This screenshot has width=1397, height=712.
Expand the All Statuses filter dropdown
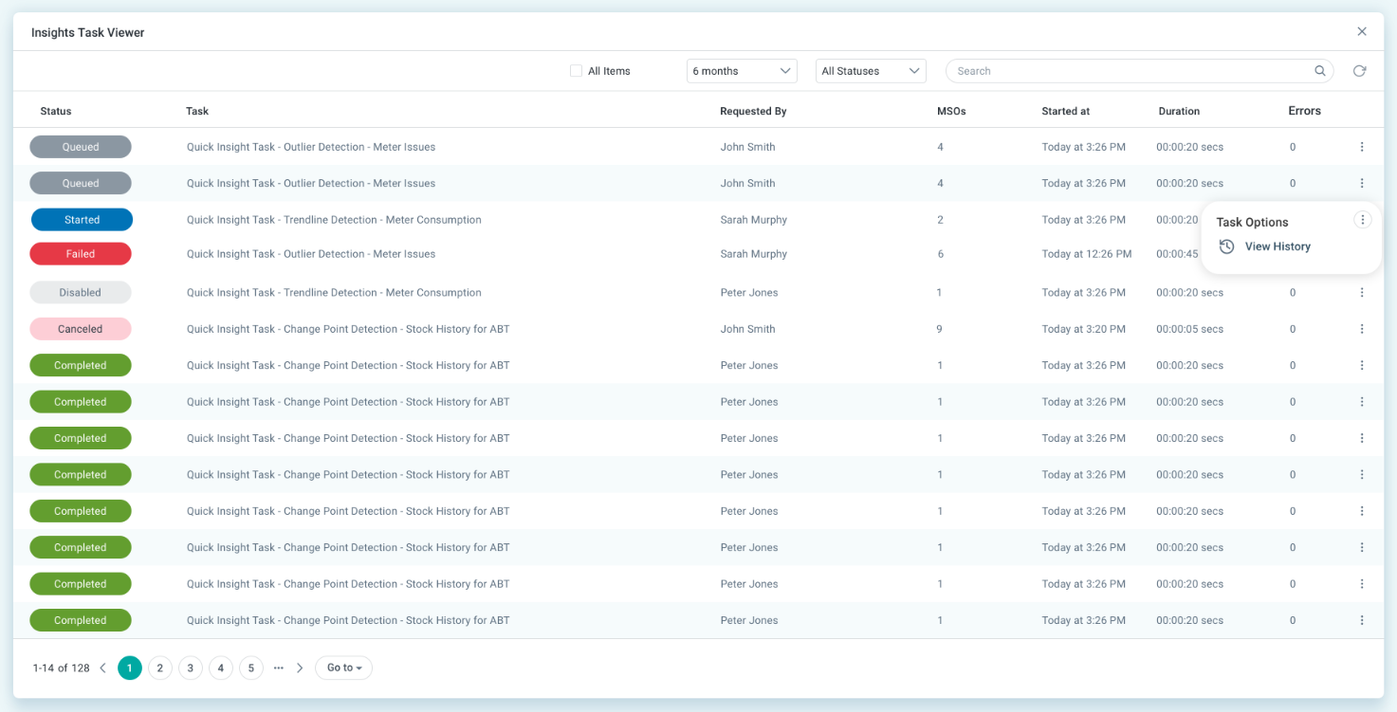tap(870, 71)
